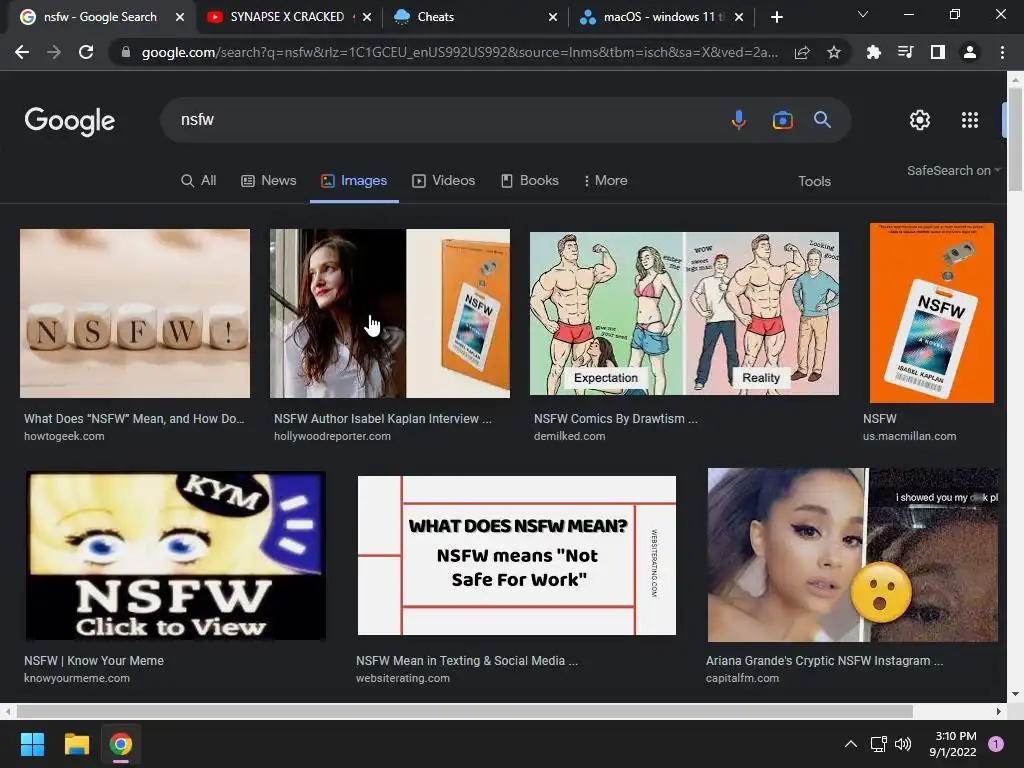
Task: Click Chrome icon in the taskbar
Action: (x=121, y=744)
